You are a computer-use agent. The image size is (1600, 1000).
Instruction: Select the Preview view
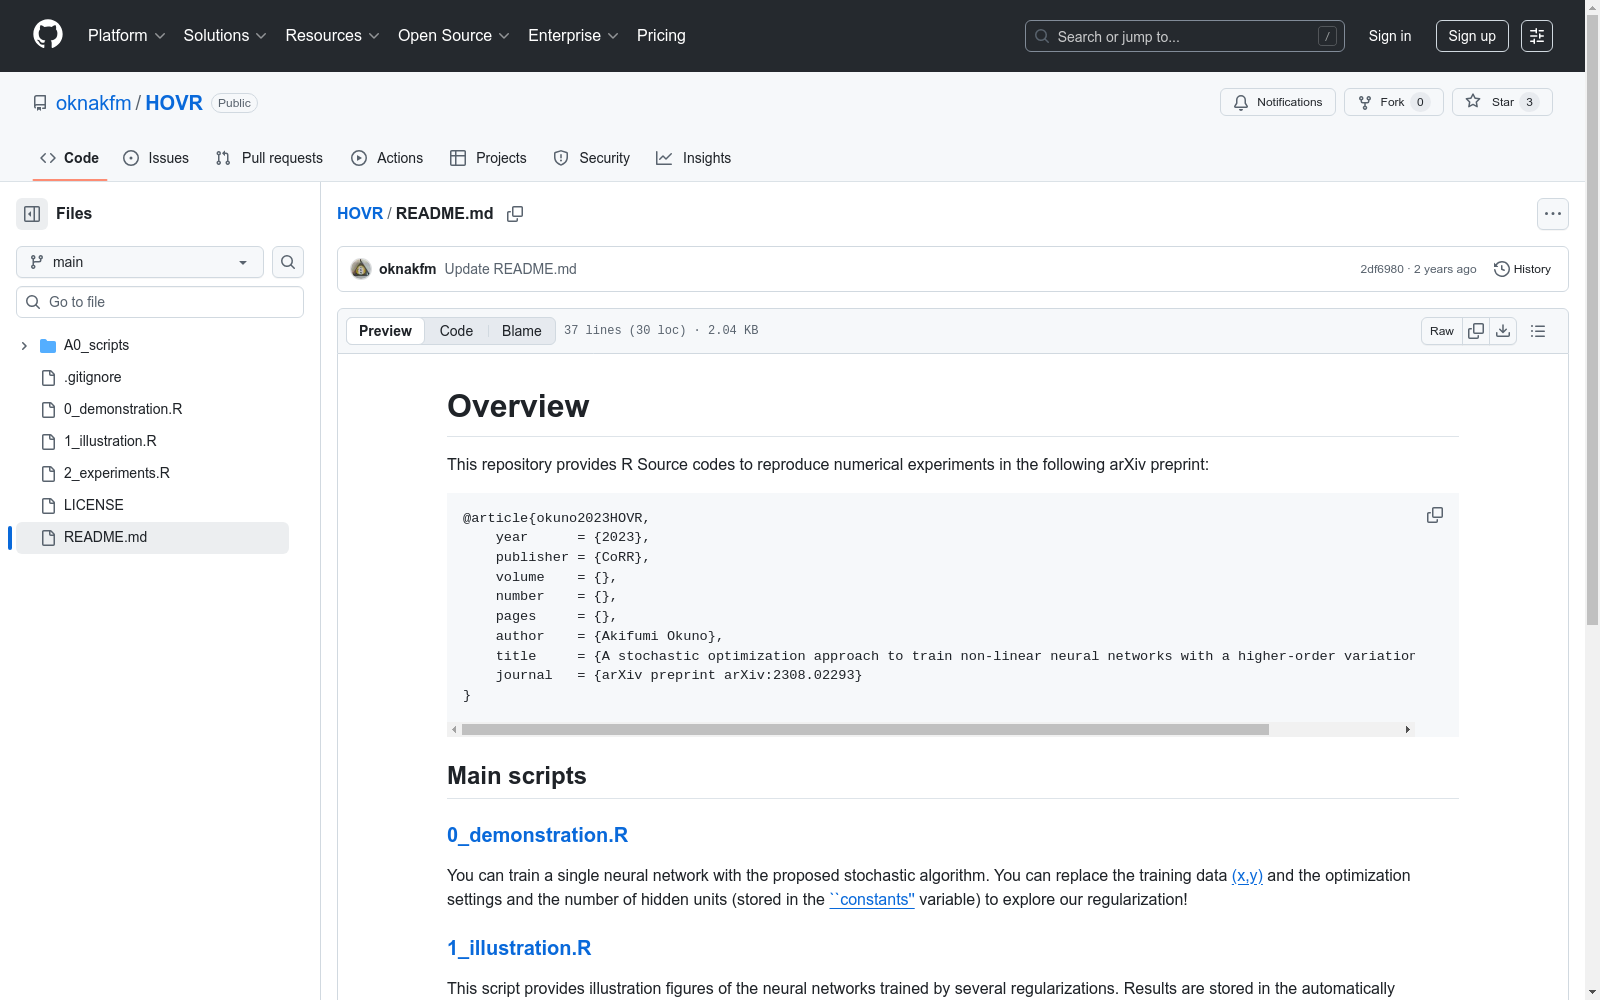[385, 331]
